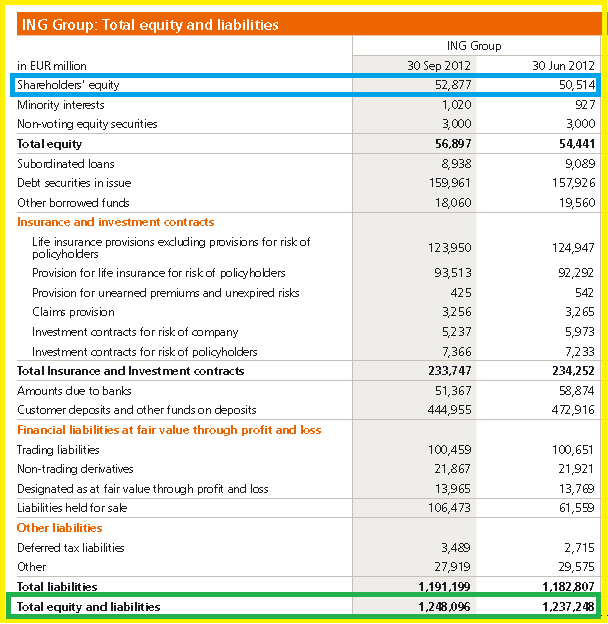The width and height of the screenshot is (608, 624).
Task: Click the bold 'Total equity' row label
Action: coord(49,144)
